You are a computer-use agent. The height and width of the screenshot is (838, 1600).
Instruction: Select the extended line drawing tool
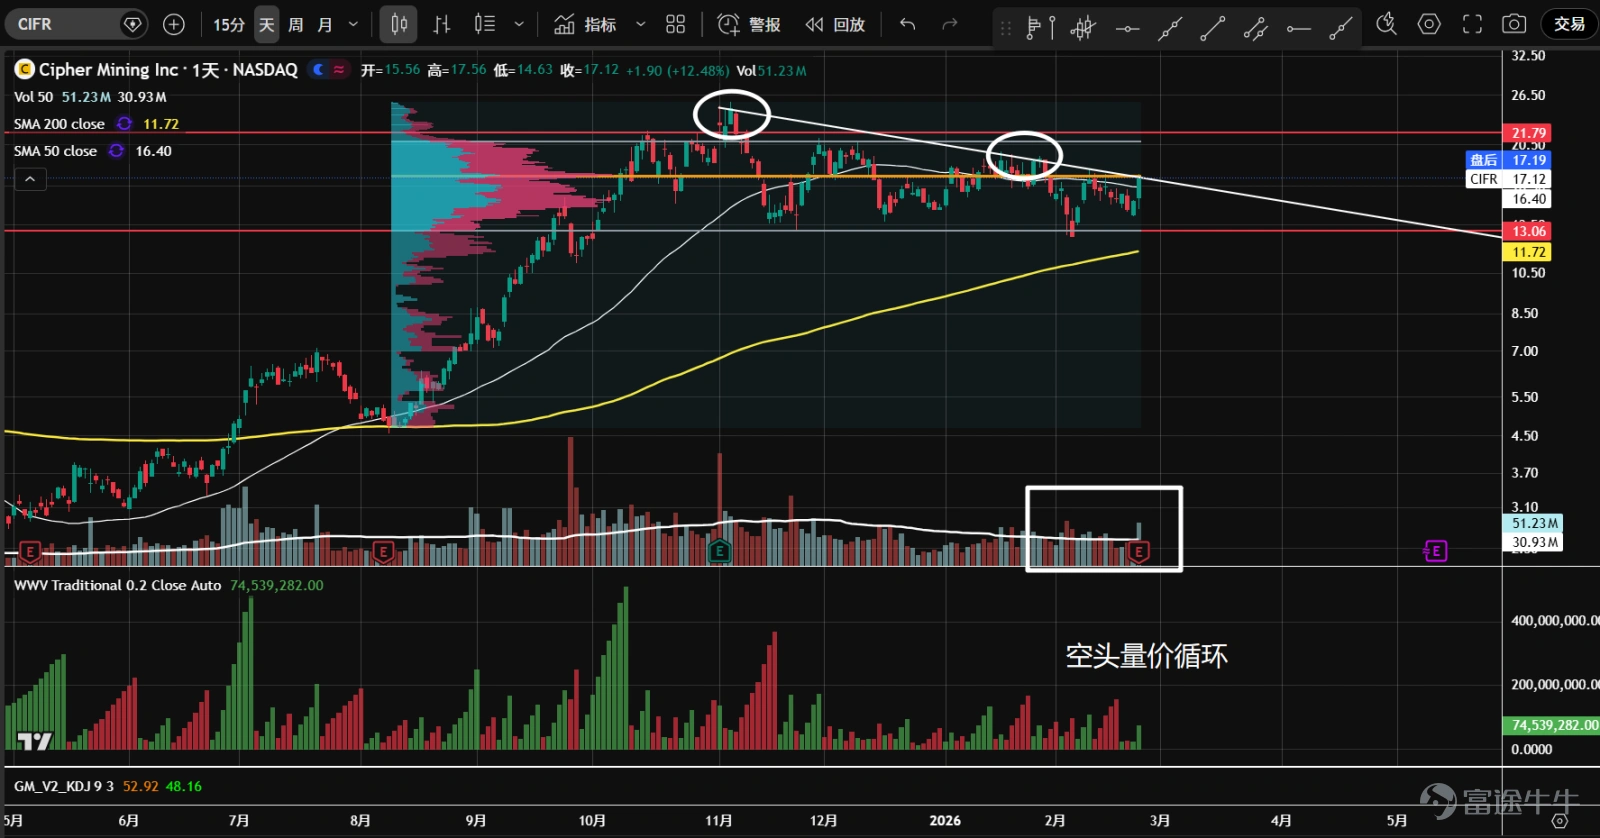pyautogui.click(x=1170, y=28)
